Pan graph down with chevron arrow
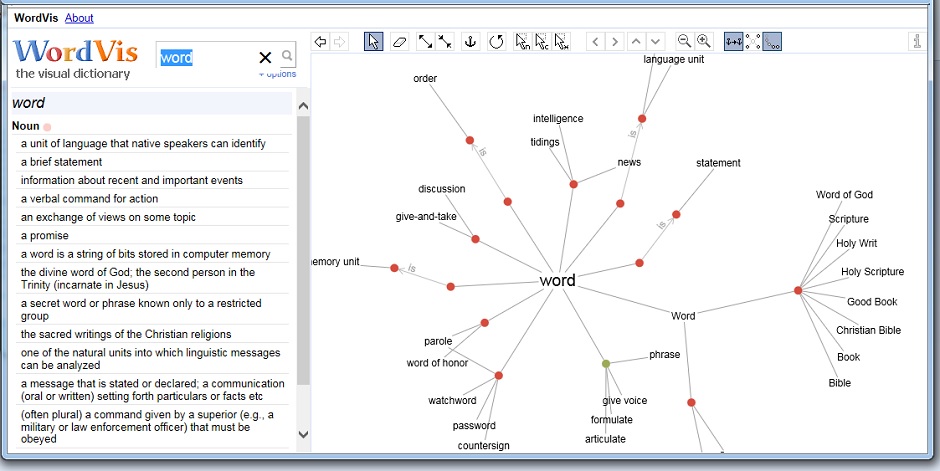This screenshot has width=940, height=471. pyautogui.click(x=655, y=41)
